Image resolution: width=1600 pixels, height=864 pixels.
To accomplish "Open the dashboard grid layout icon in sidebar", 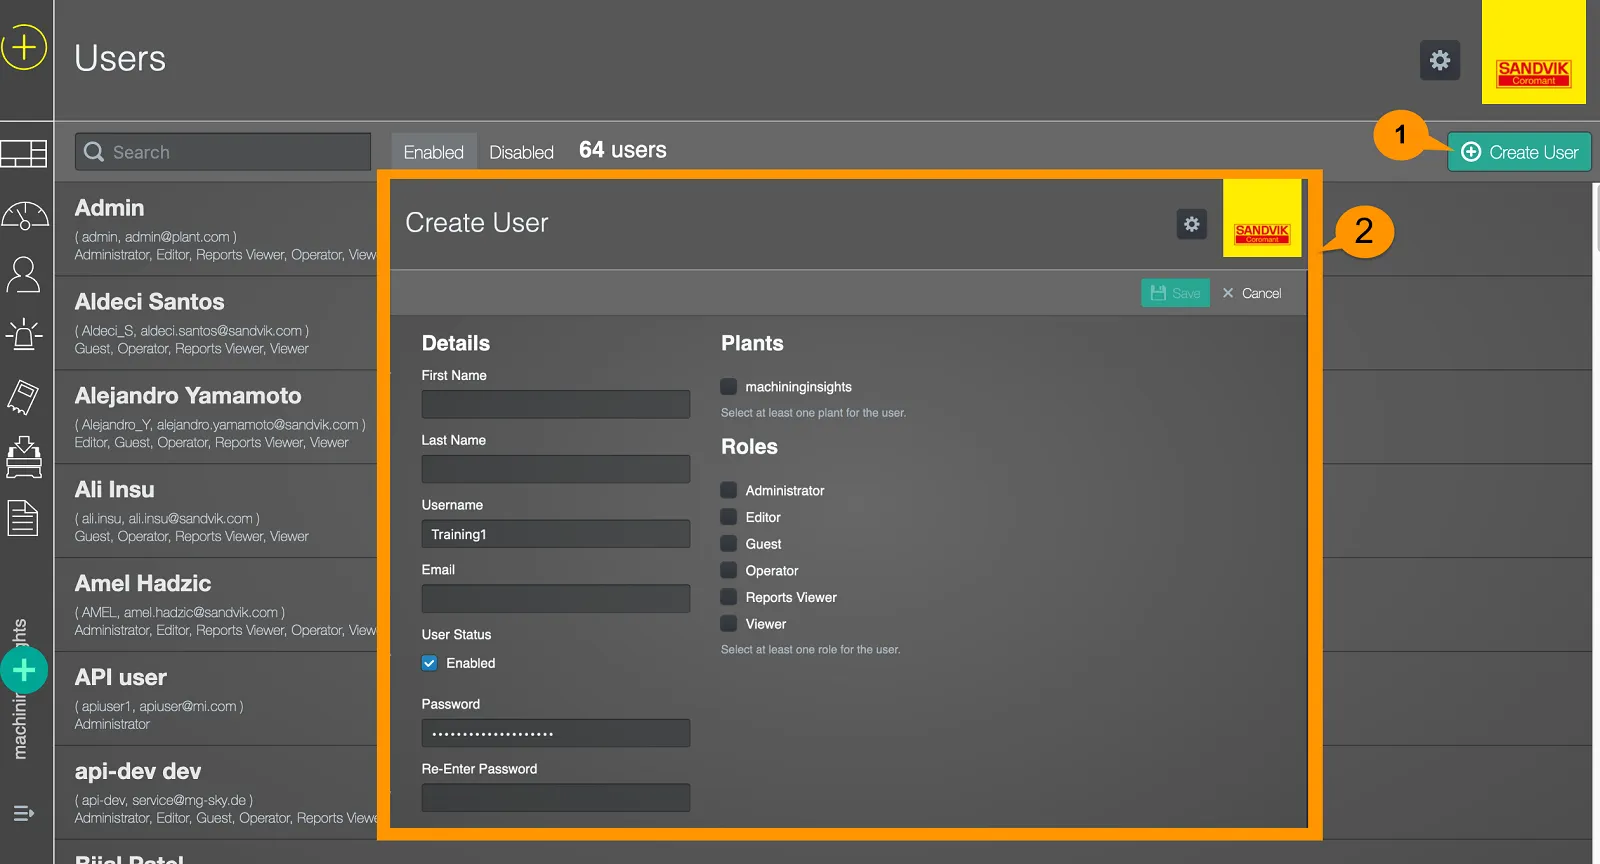I will click(x=24, y=153).
